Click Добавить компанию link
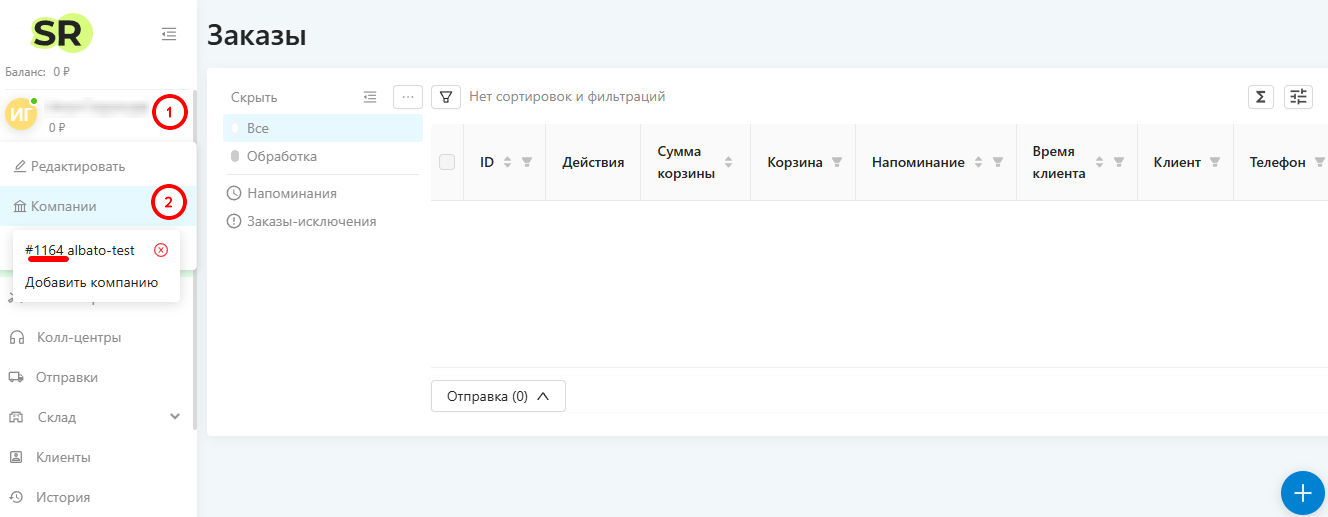The image size is (1328, 517). (92, 282)
